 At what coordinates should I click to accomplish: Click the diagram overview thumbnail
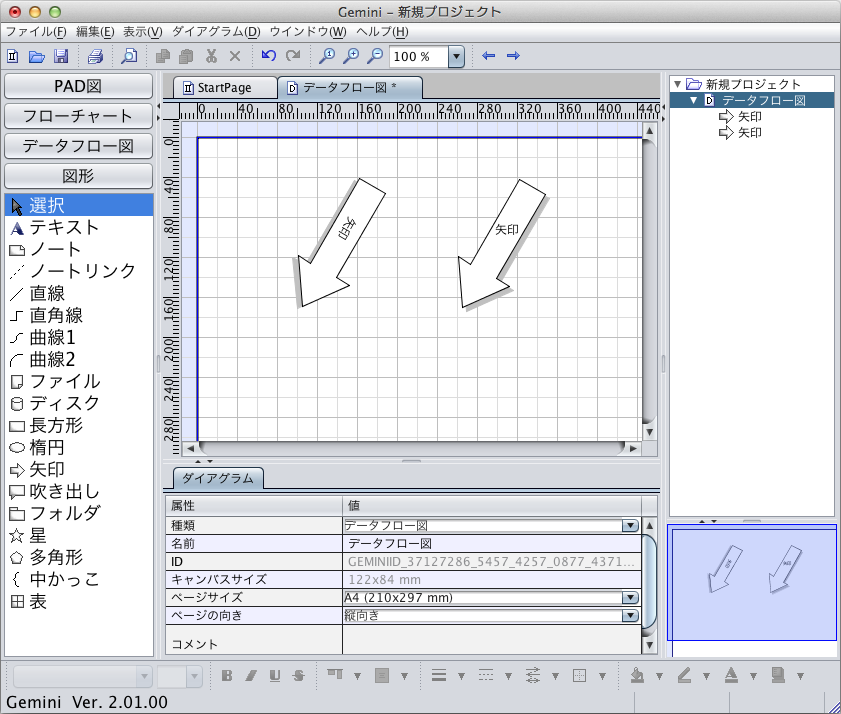[751, 583]
